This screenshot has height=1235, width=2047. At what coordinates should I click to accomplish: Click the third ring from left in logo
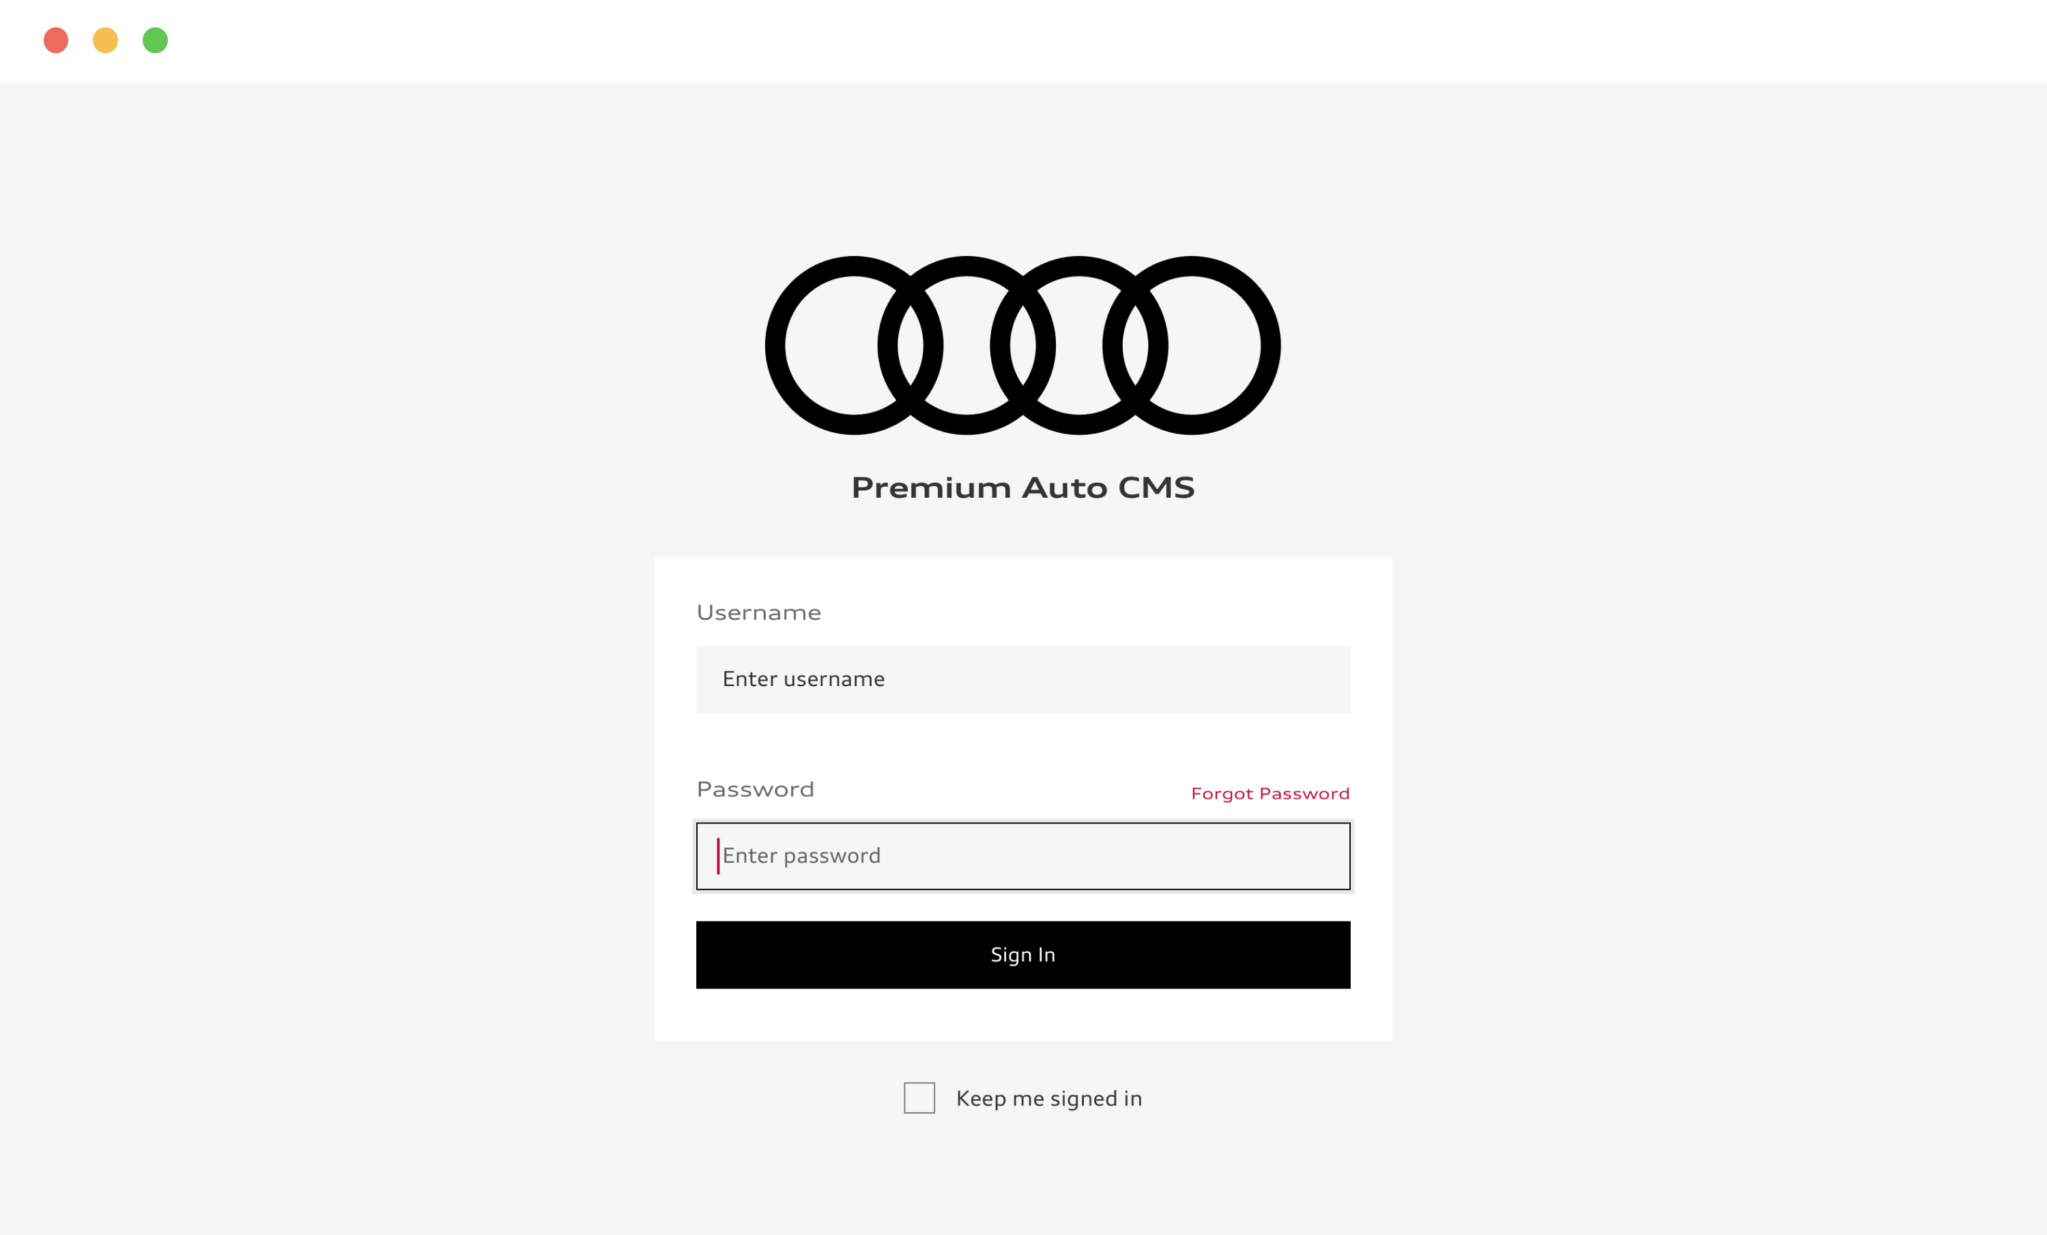(x=1079, y=345)
